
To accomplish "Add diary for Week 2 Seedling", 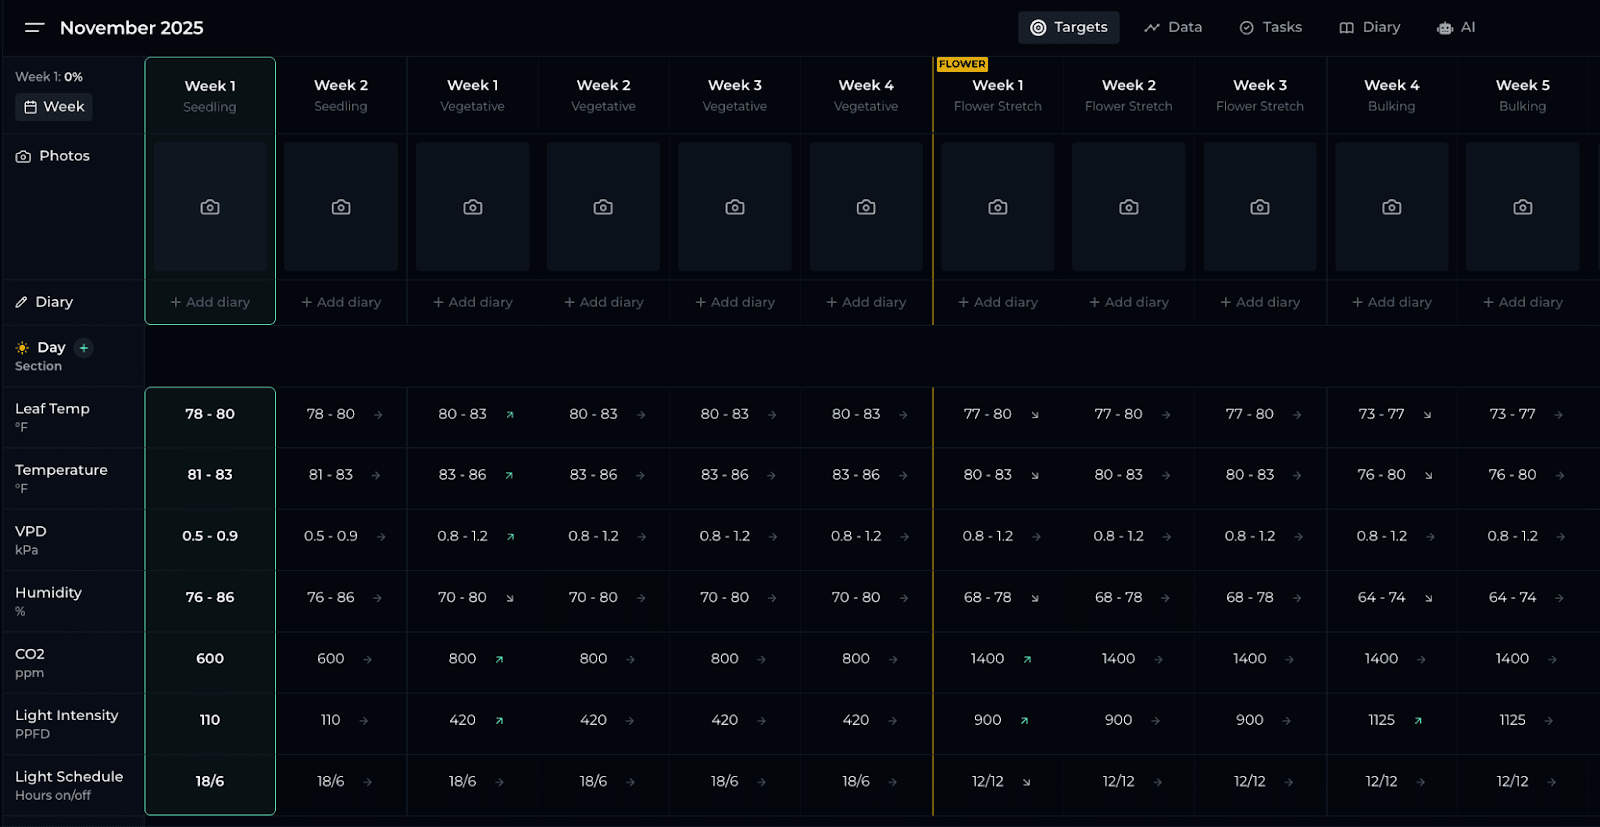I will click(x=341, y=302).
